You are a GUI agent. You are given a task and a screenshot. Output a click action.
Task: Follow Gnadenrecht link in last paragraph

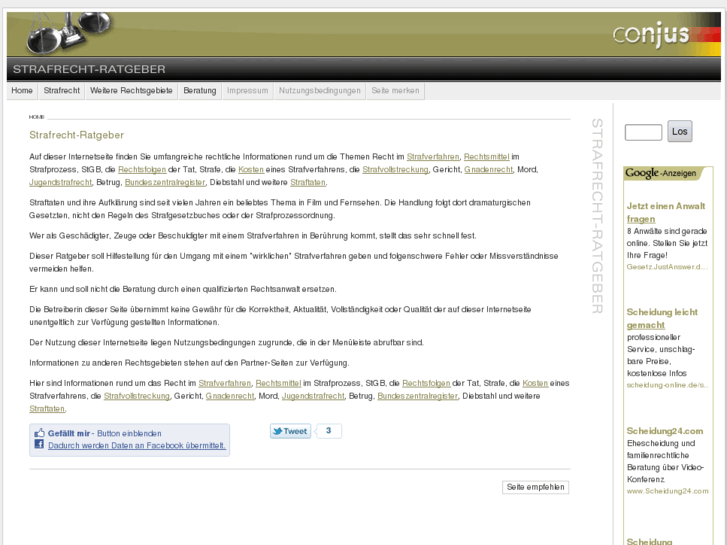pos(230,396)
